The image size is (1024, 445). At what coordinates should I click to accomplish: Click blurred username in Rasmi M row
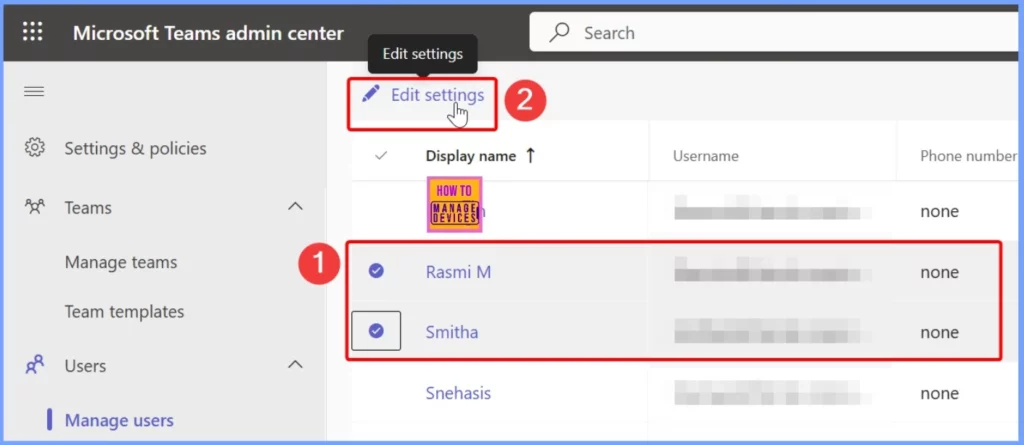pyautogui.click(x=773, y=269)
